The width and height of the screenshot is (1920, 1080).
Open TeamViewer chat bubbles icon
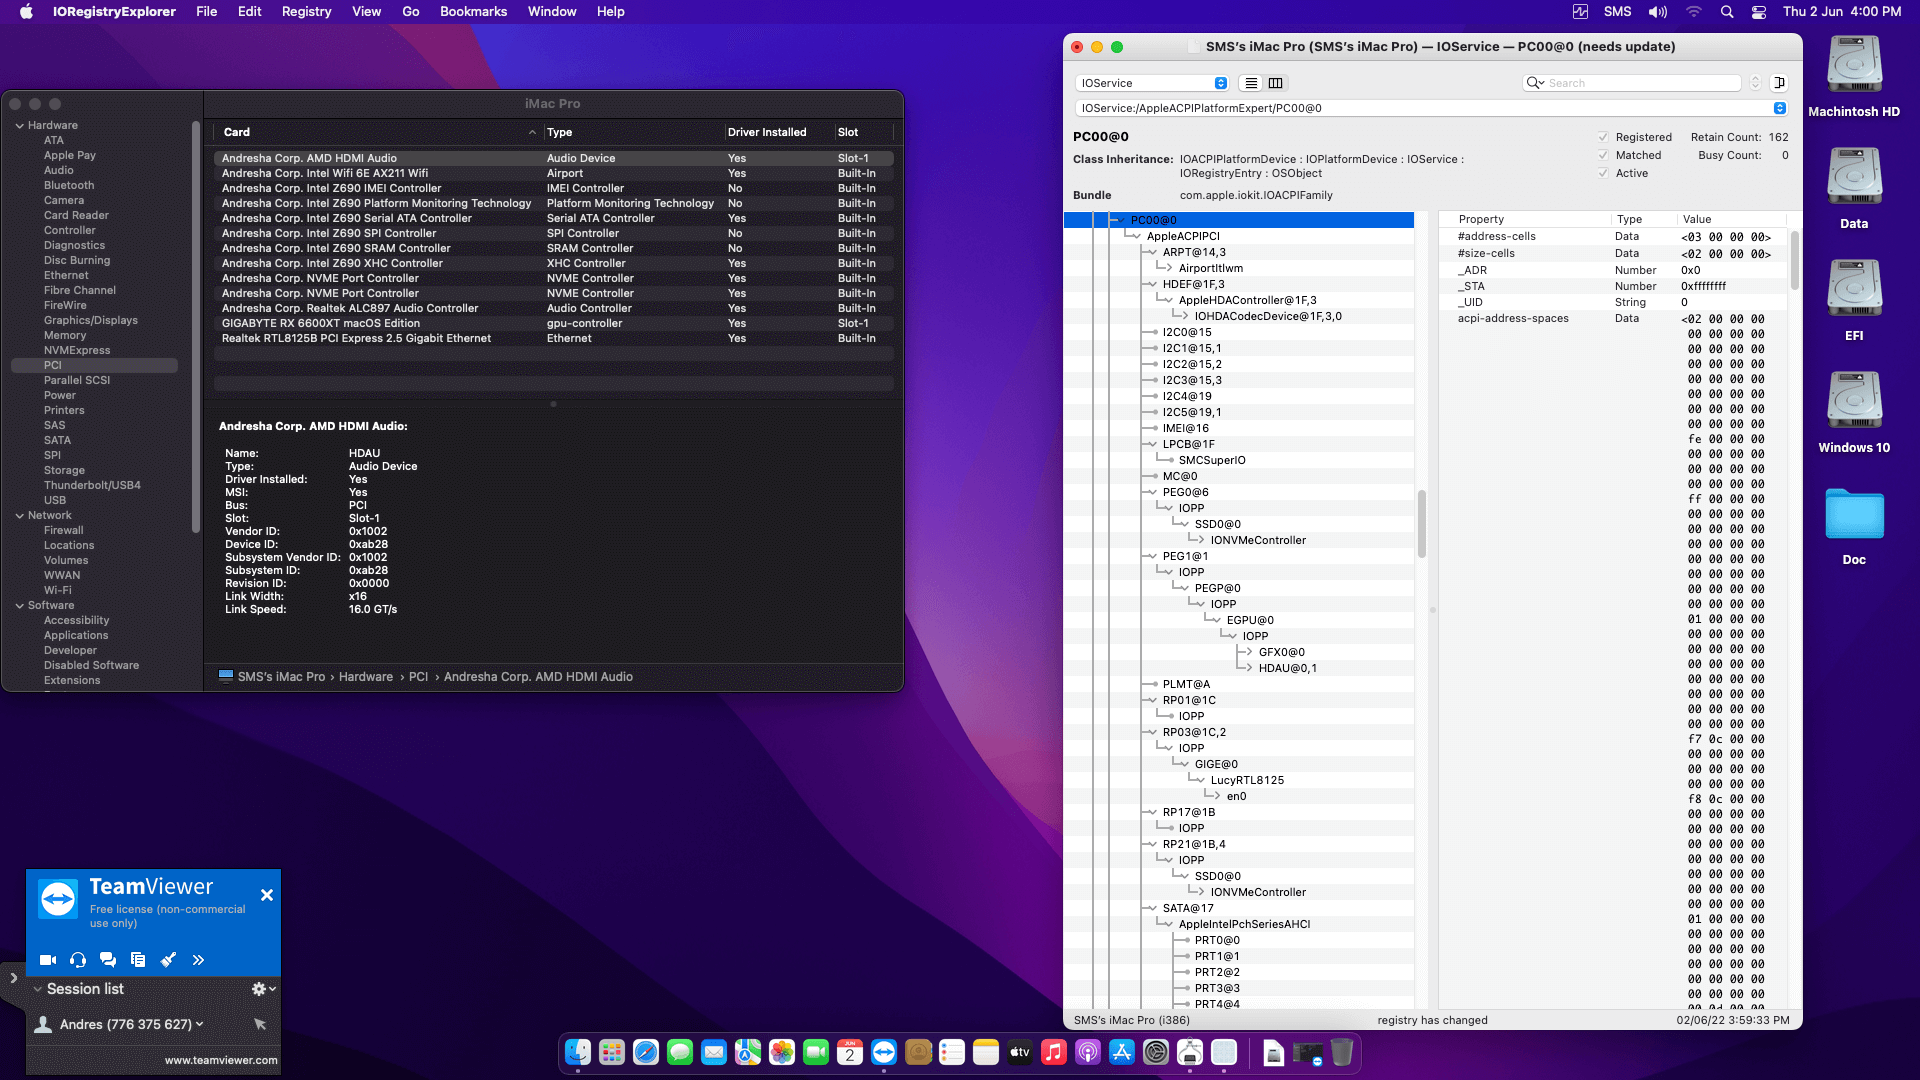point(108,960)
